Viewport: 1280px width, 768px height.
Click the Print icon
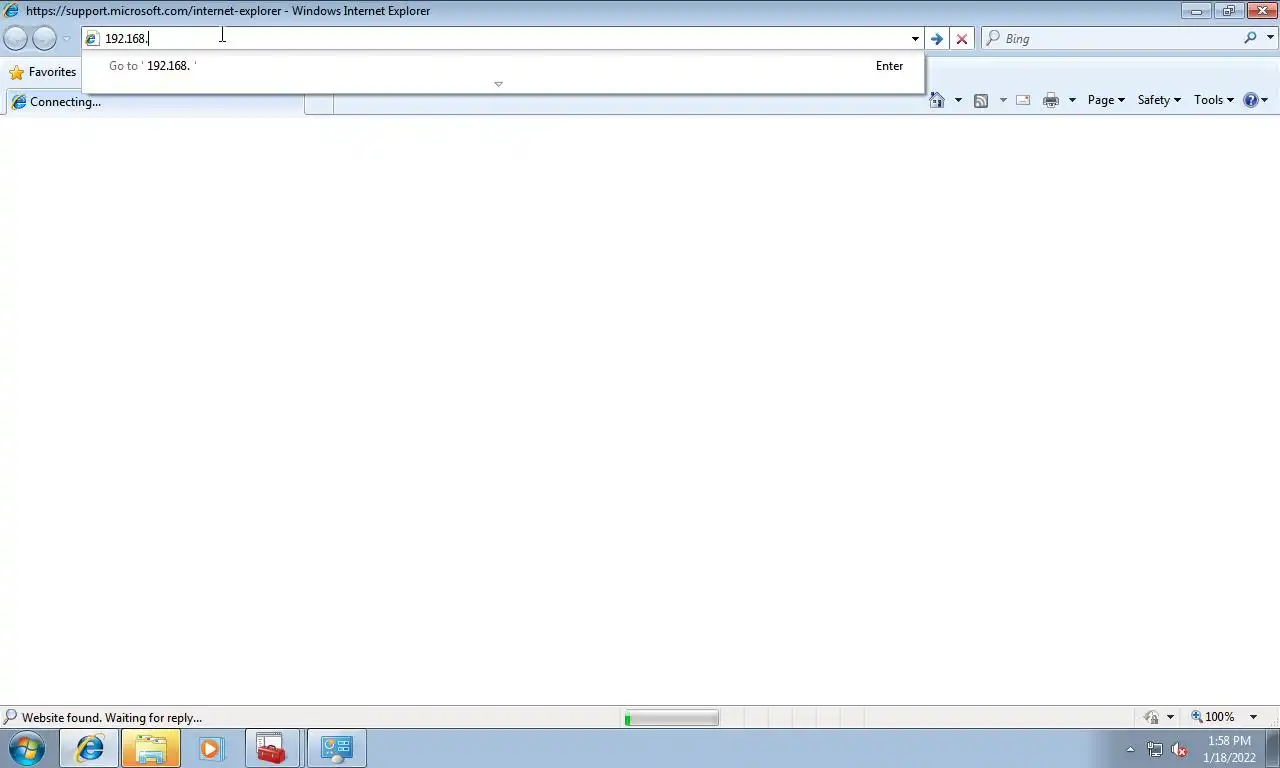click(1051, 100)
